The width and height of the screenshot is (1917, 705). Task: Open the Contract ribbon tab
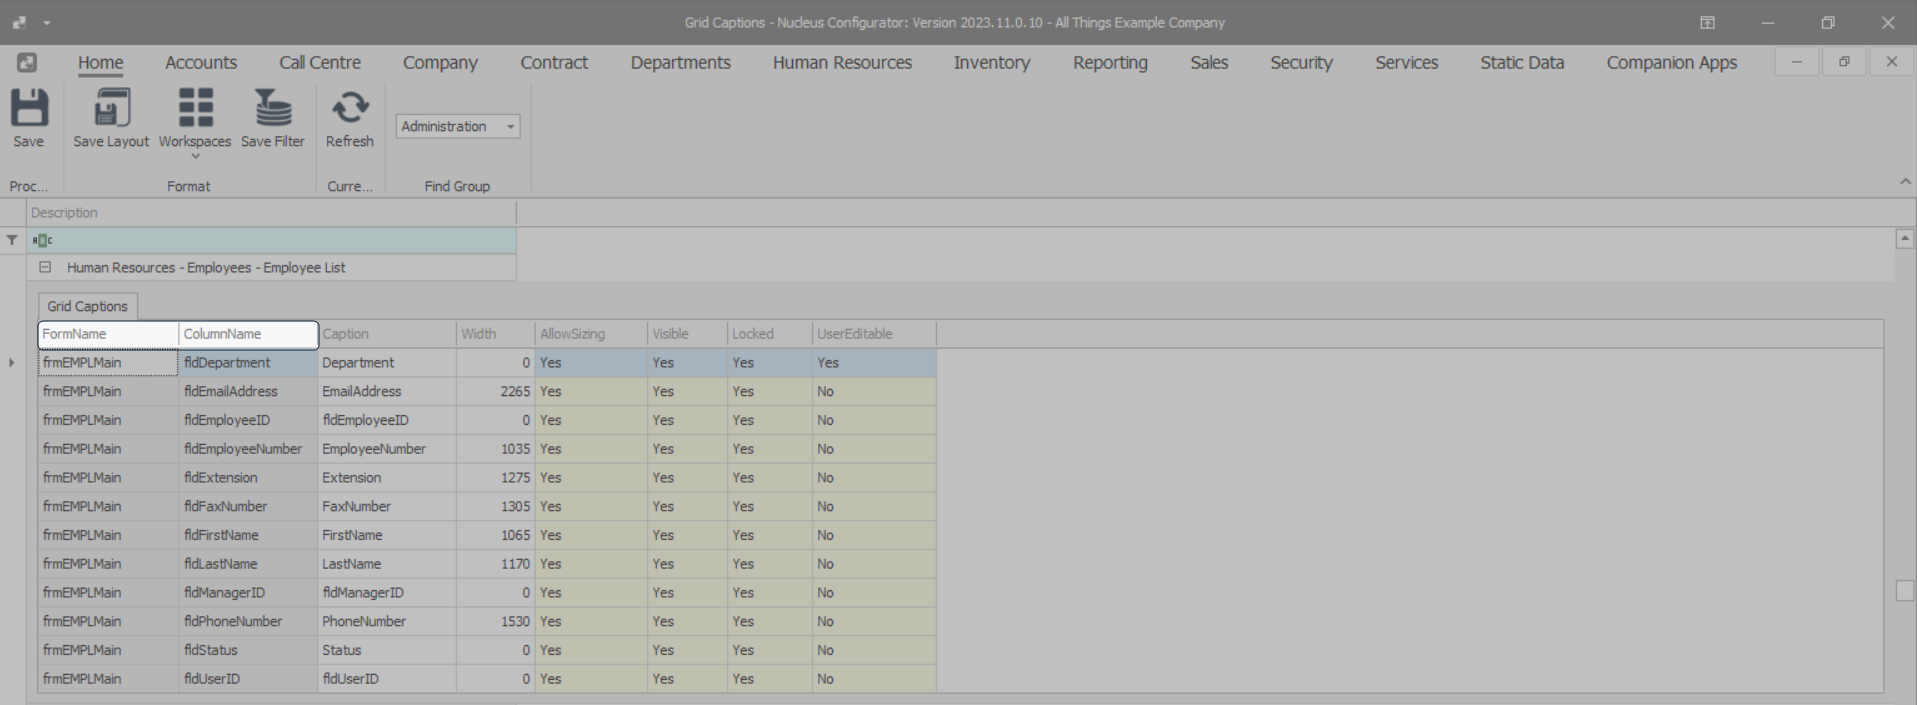pos(554,62)
